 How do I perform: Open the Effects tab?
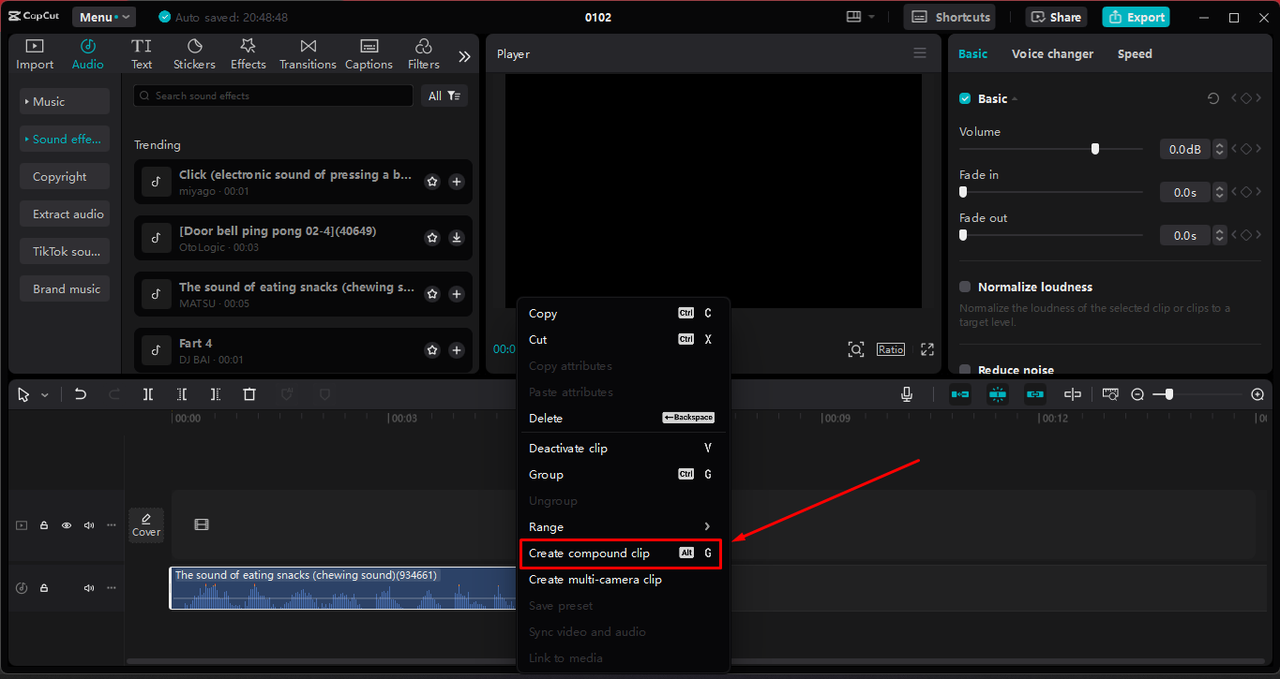pyautogui.click(x=248, y=54)
